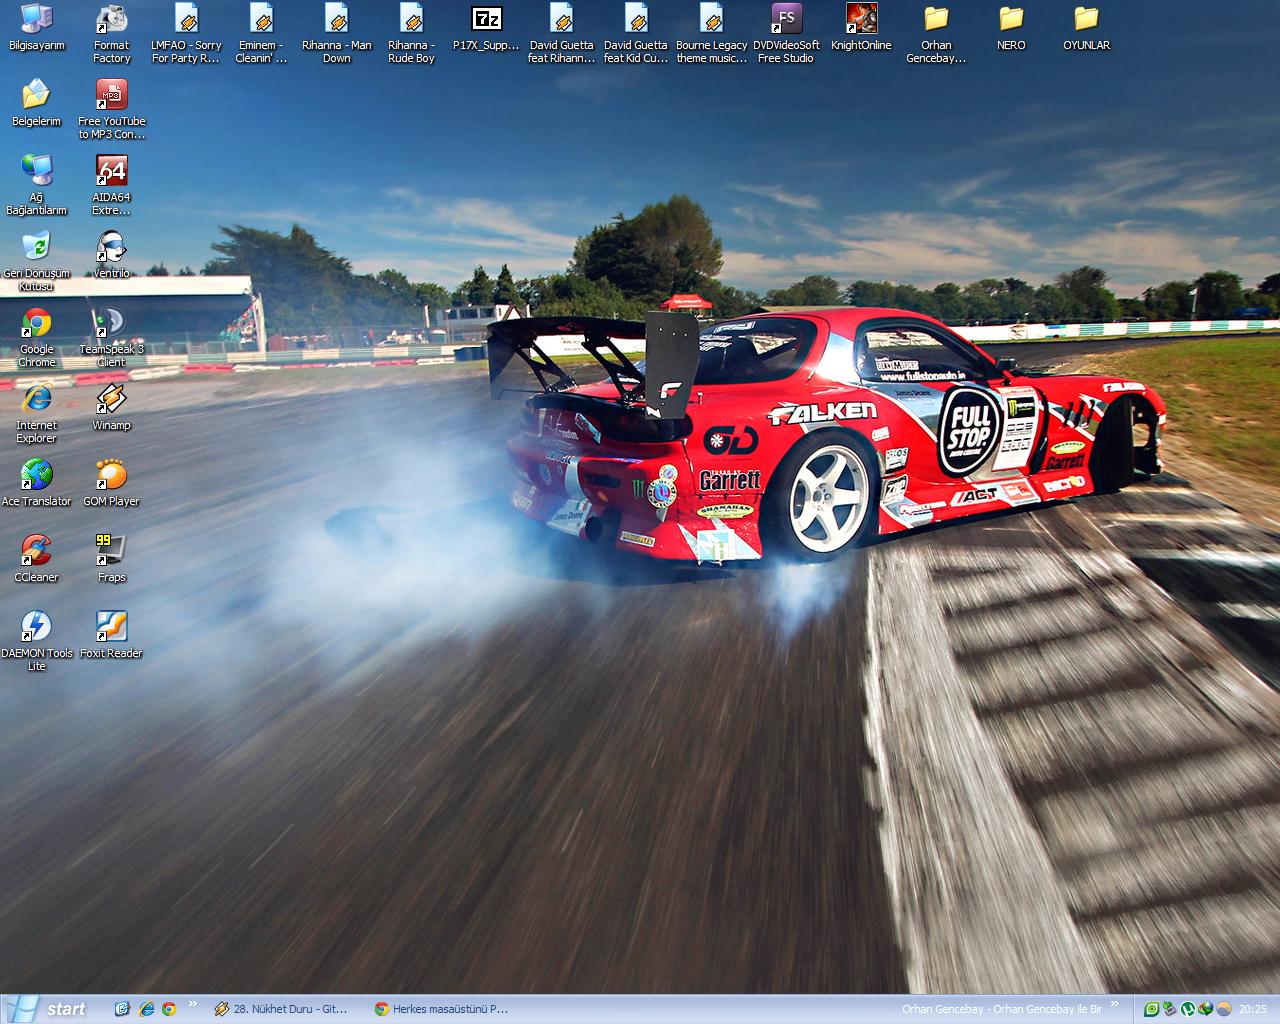The image size is (1280, 1024).
Task: Select TeamSpeak 3 Client shortcut
Action: point(112,338)
